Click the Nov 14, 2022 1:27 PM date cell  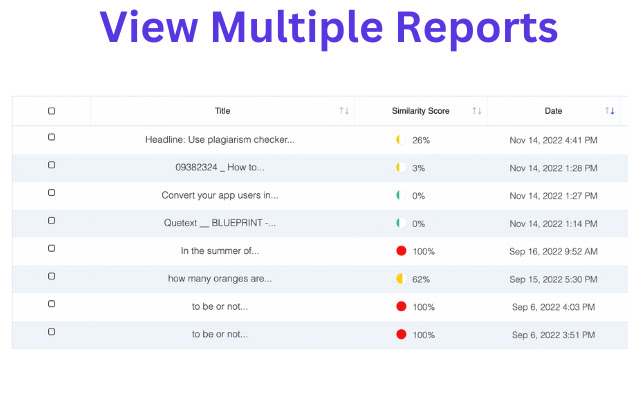click(x=554, y=195)
